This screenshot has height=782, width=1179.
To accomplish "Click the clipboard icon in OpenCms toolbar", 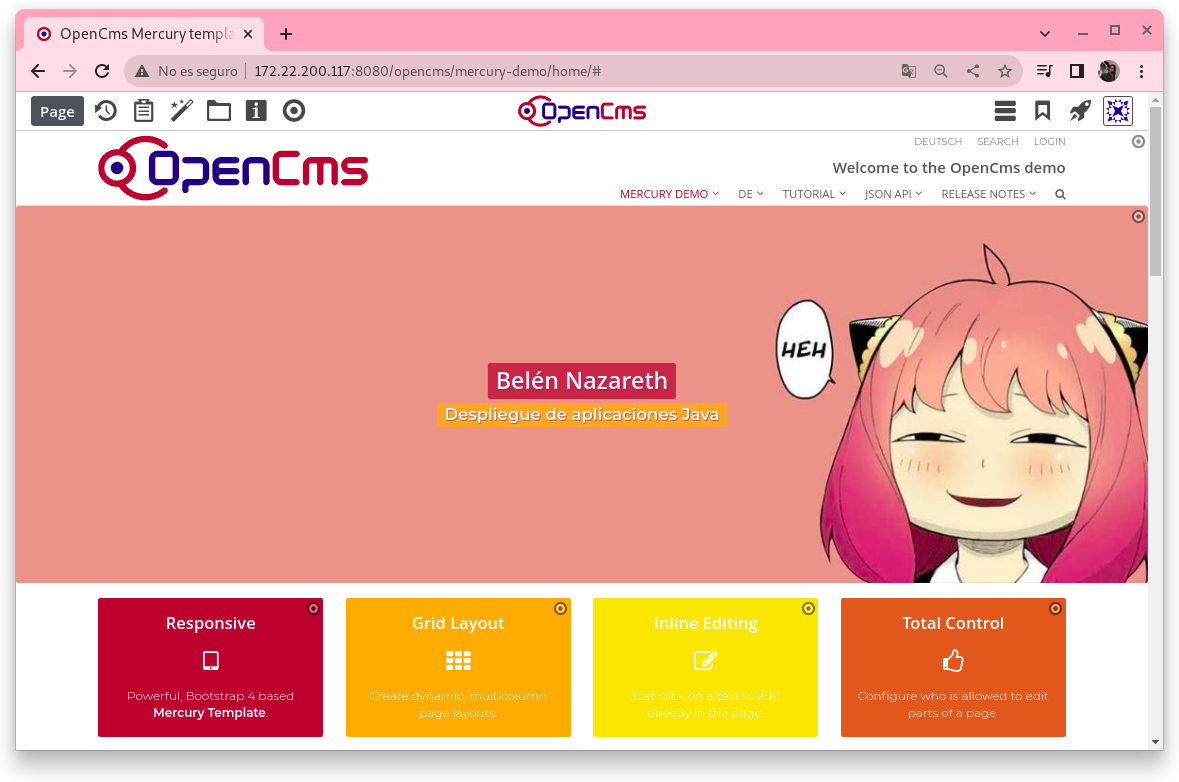I will click(144, 111).
